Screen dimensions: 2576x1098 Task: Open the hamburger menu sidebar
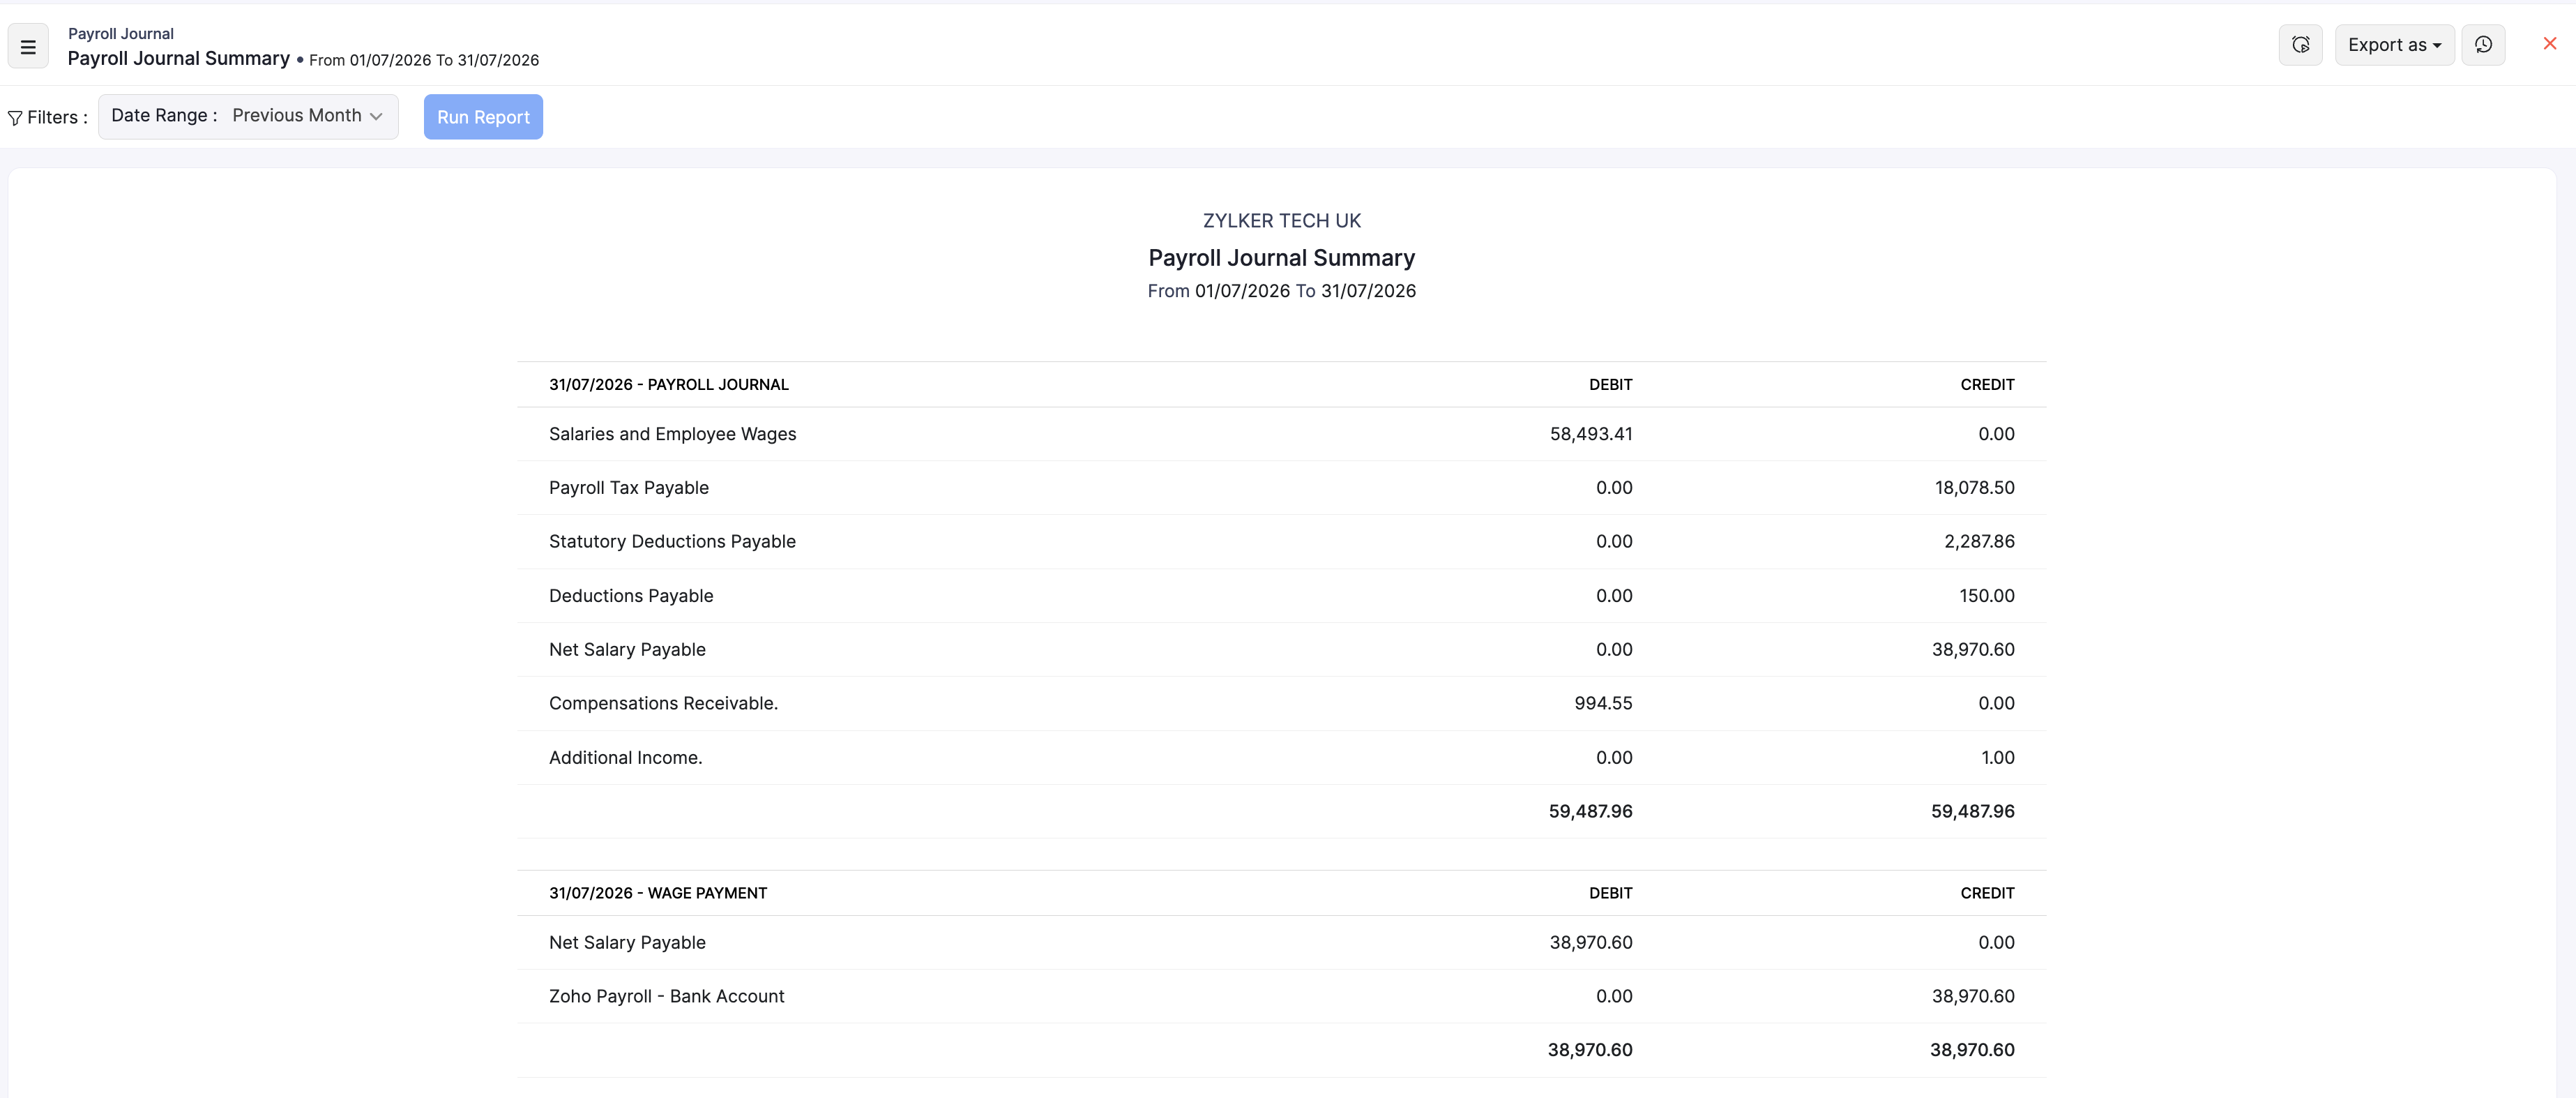[x=28, y=46]
